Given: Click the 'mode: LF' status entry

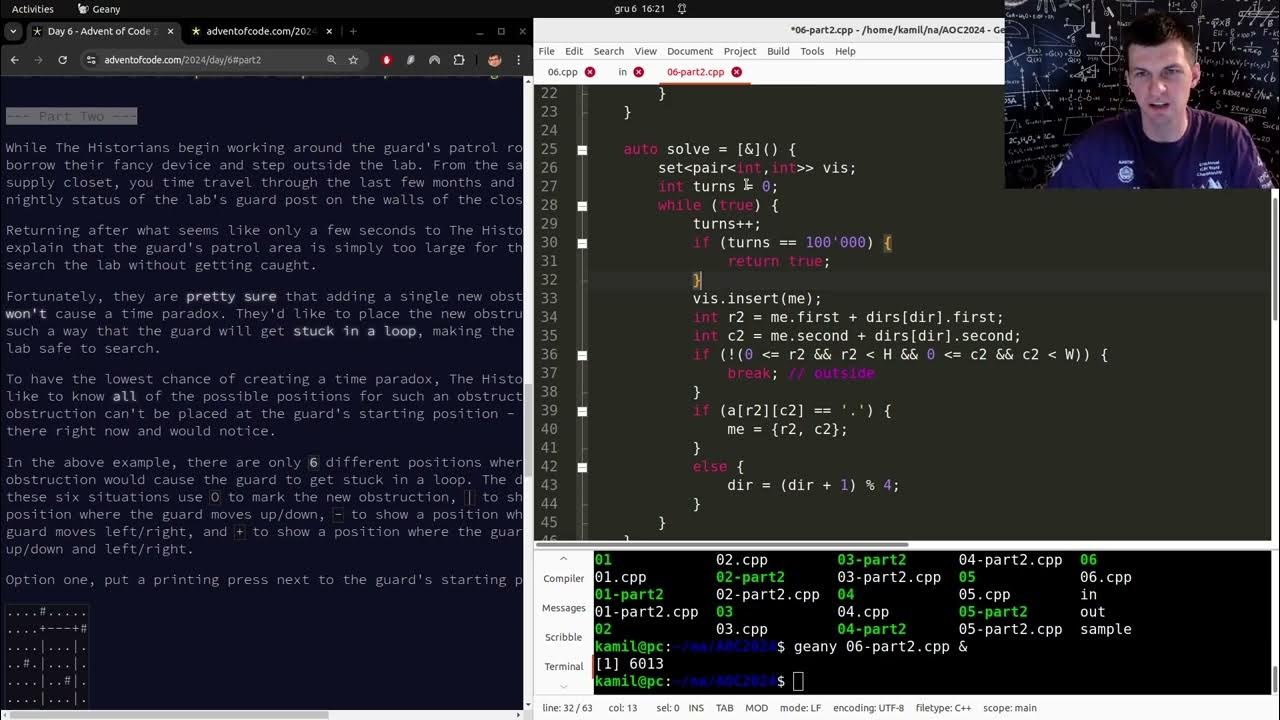Looking at the screenshot, I should tap(800, 708).
